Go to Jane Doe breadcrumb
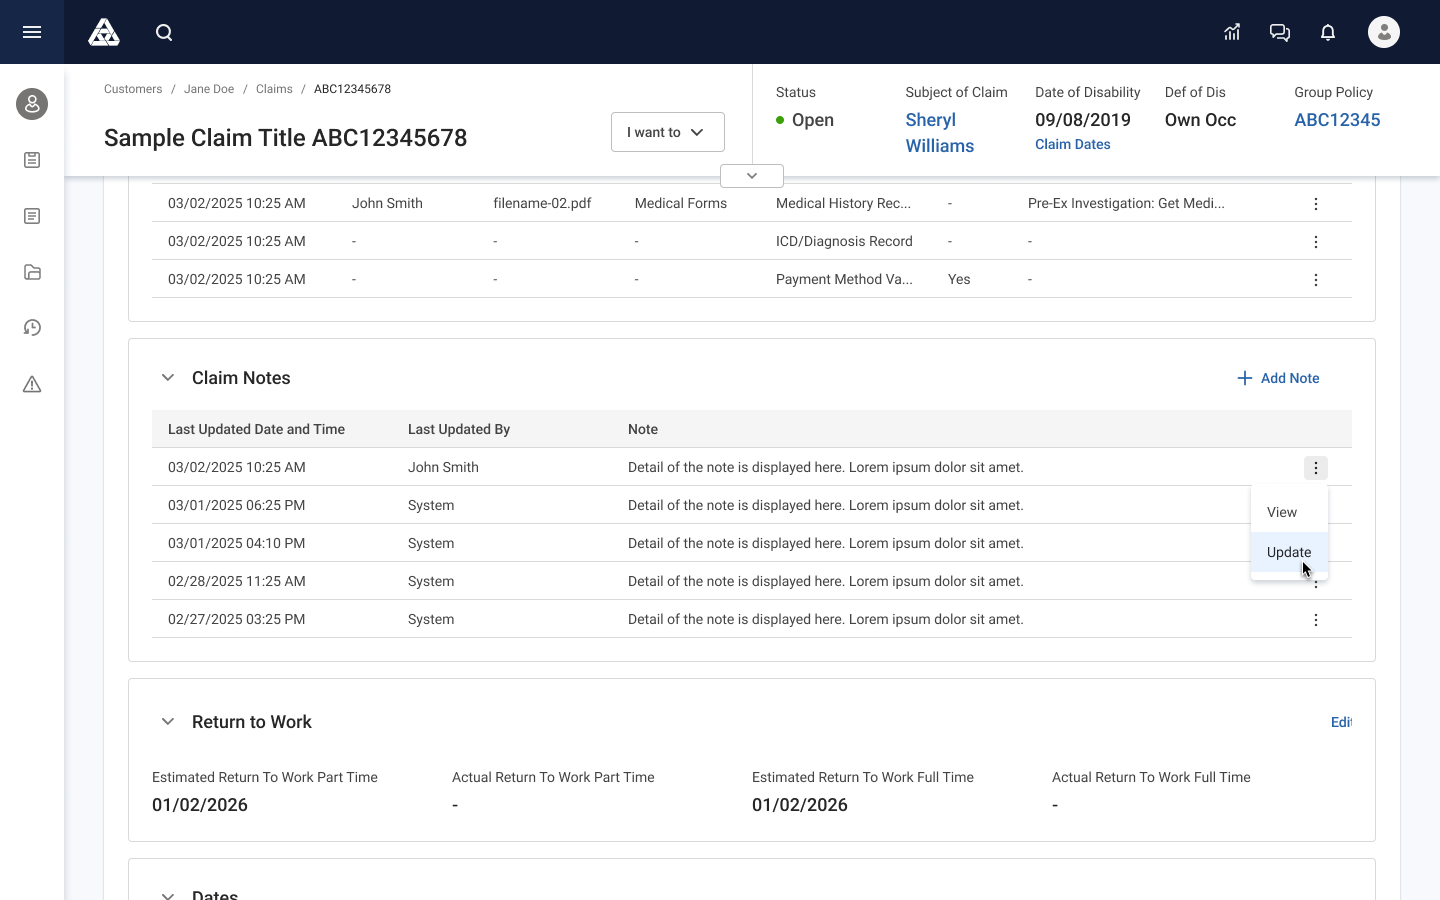Viewport: 1440px width, 900px height. (209, 89)
